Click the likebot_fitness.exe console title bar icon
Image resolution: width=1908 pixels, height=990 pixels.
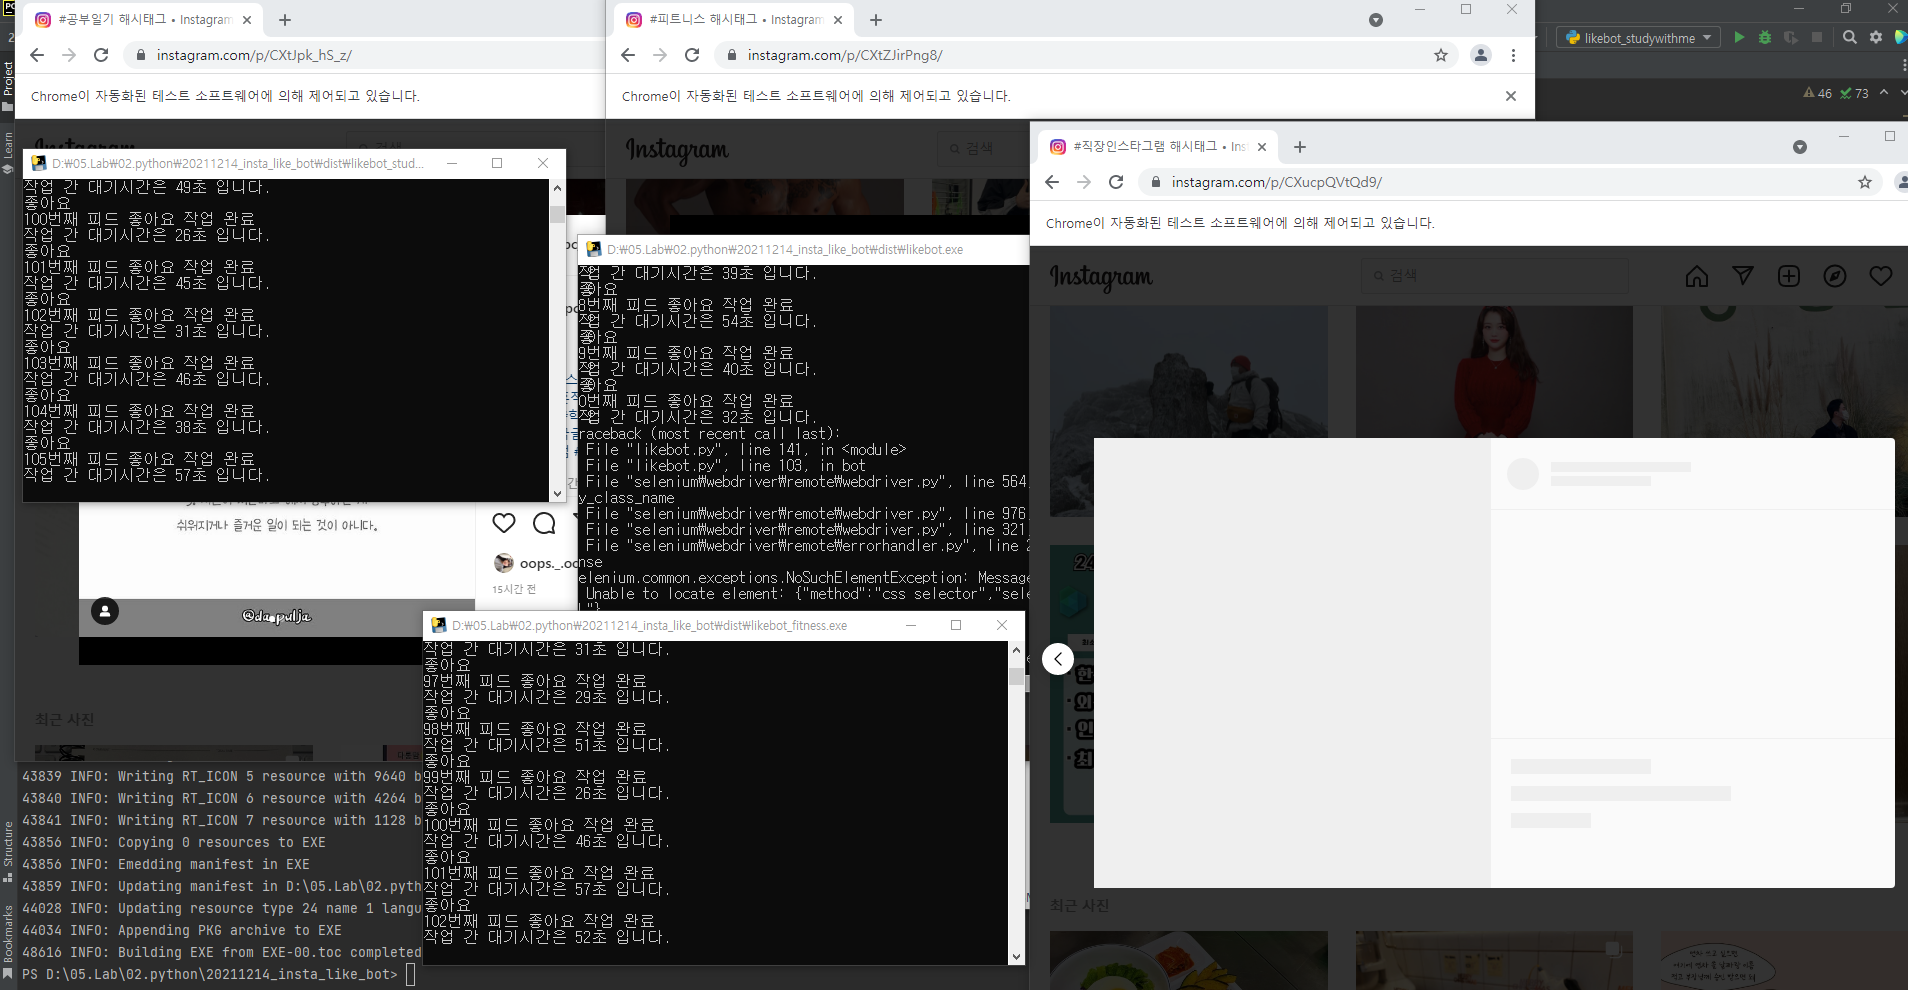click(438, 625)
